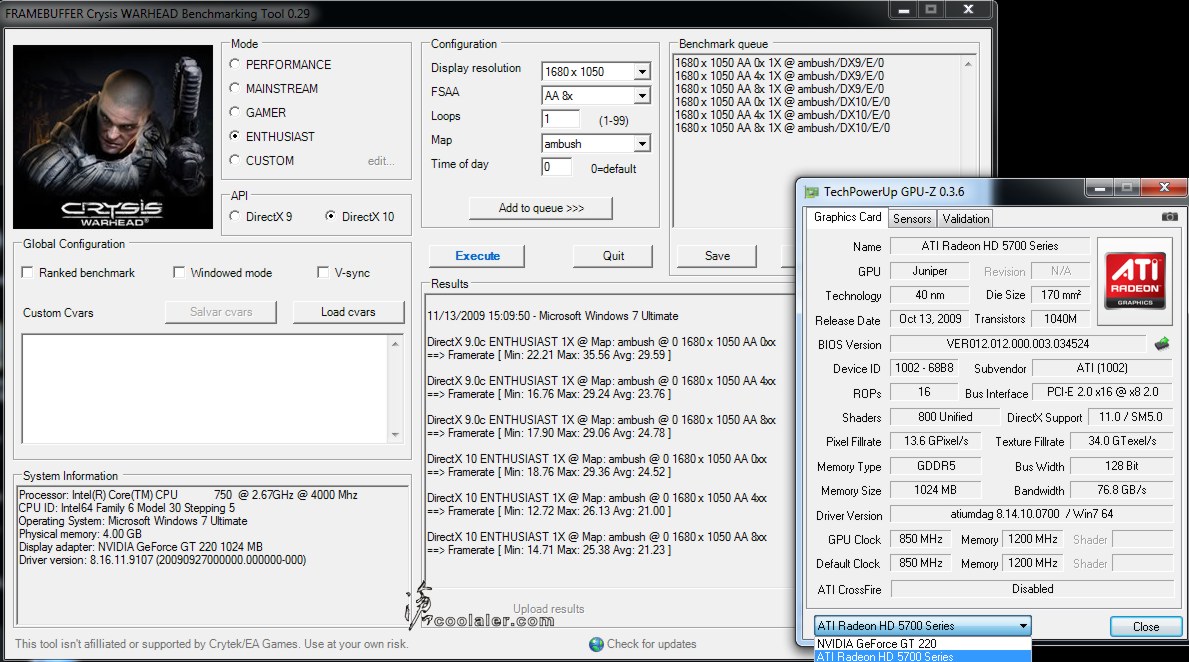This screenshot has width=1189, height=662.
Task: Click the Custom Cvars scrollbar up arrow
Action: pyautogui.click(x=395, y=344)
